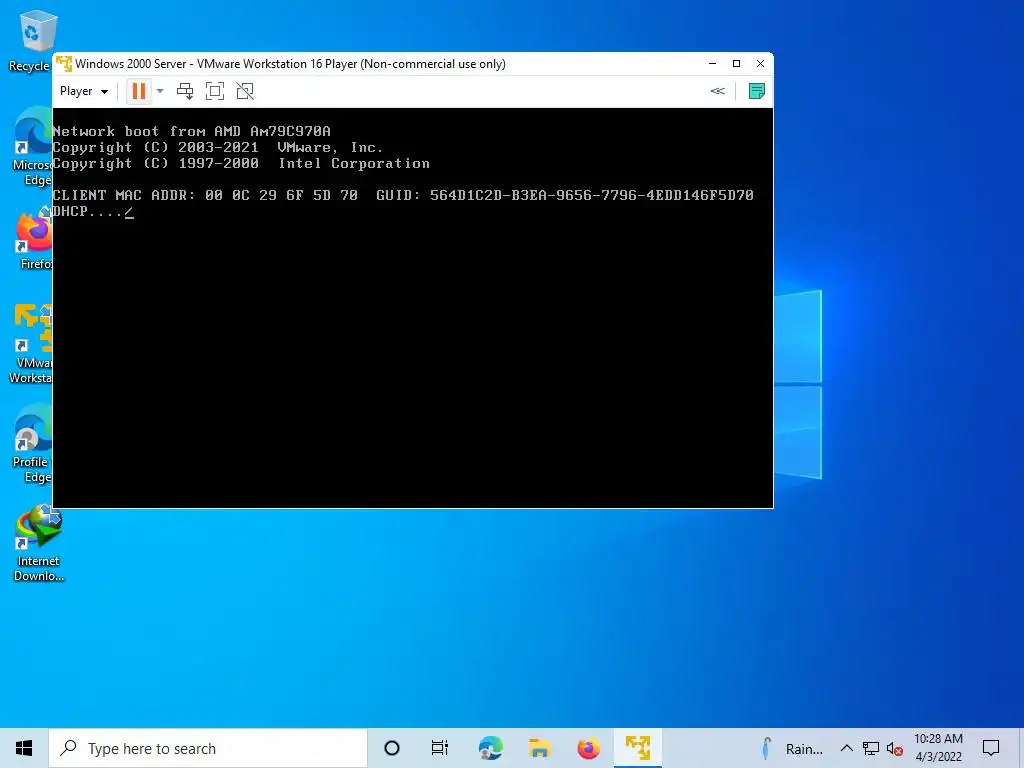Open the Windows Start menu
1024x768 pixels.
click(24, 748)
